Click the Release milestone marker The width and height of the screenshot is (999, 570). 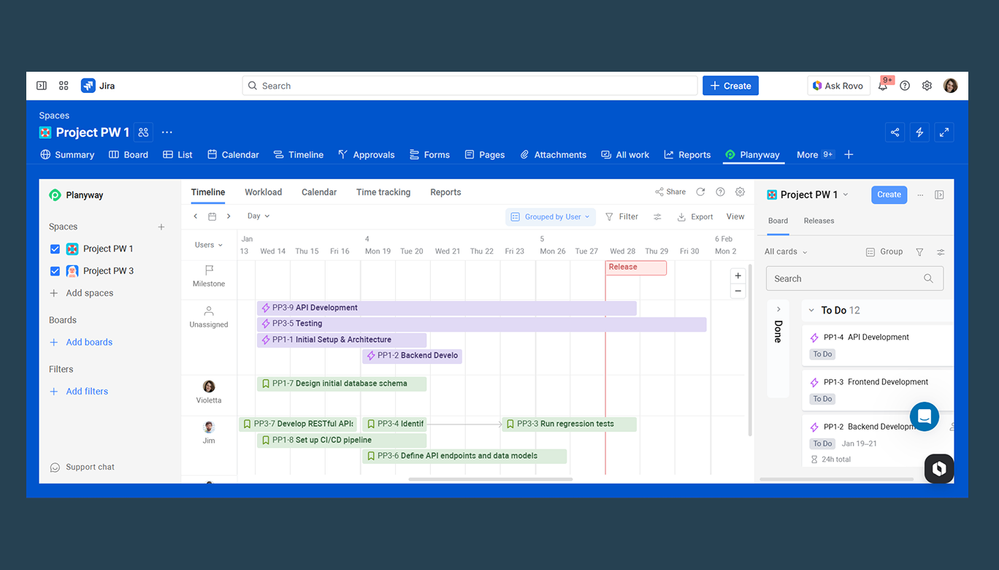click(636, 267)
